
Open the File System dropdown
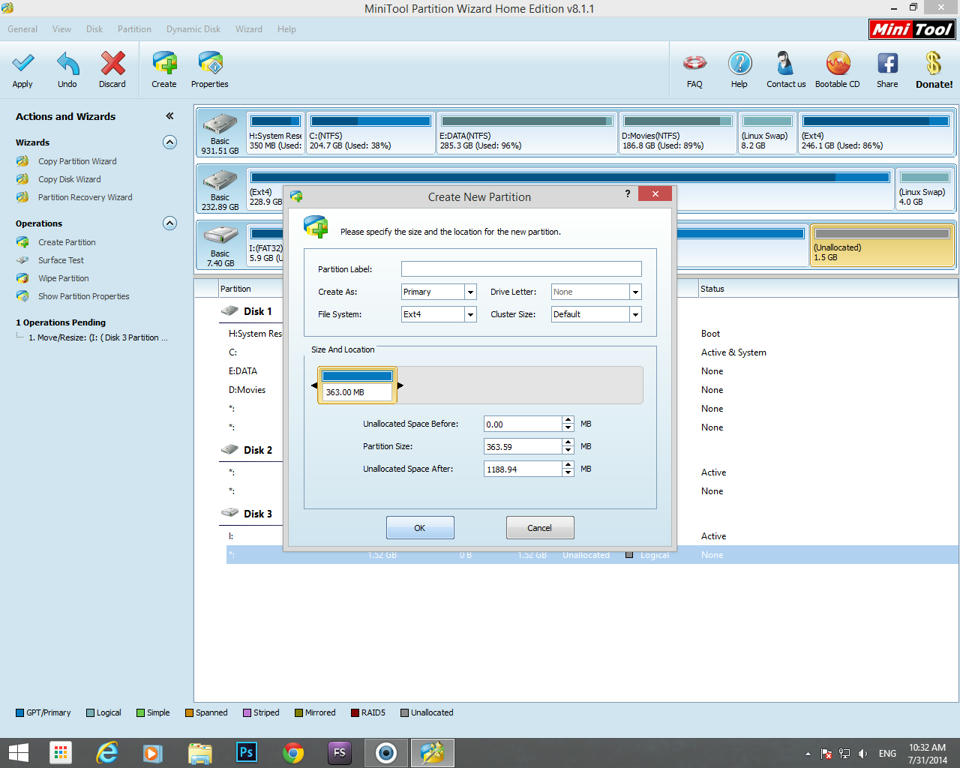(470, 314)
